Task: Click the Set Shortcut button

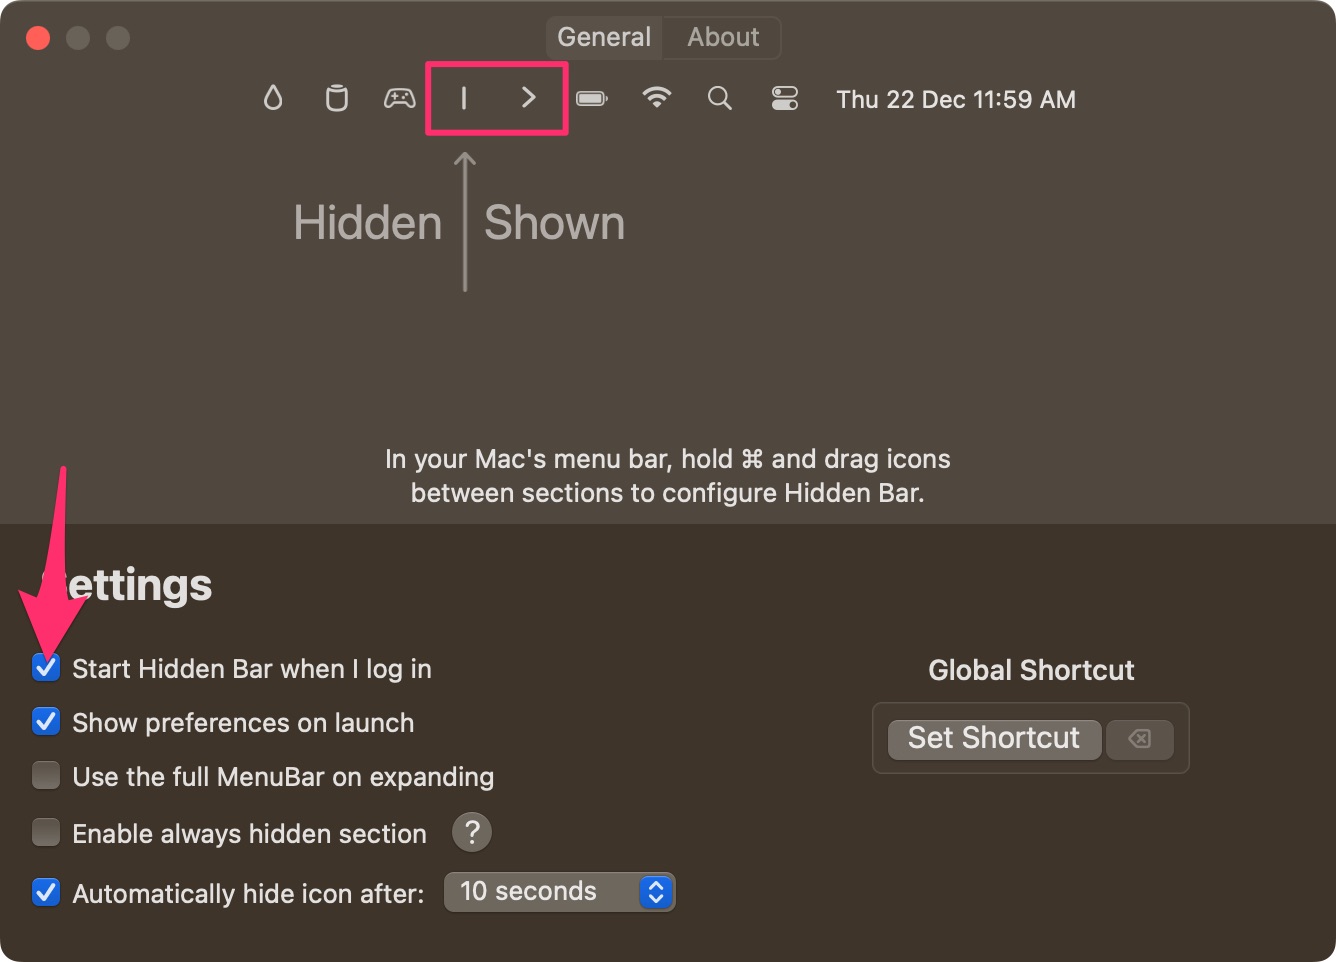Action: point(994,738)
